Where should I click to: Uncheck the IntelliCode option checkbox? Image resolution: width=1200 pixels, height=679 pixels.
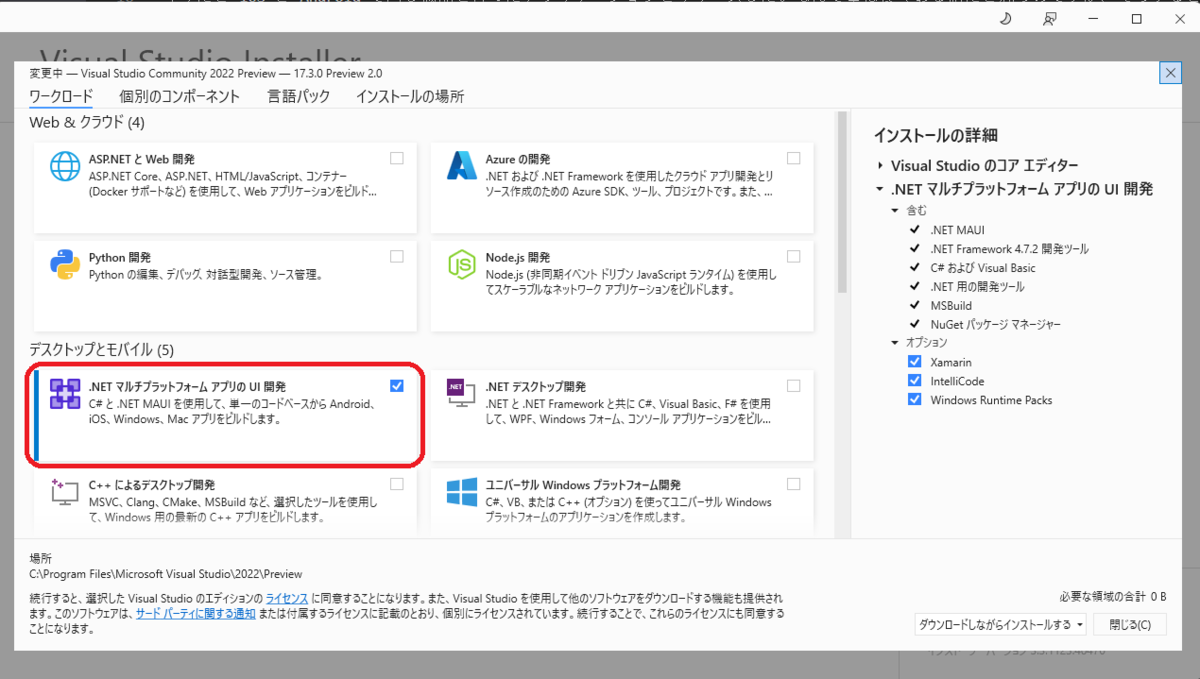[914, 381]
